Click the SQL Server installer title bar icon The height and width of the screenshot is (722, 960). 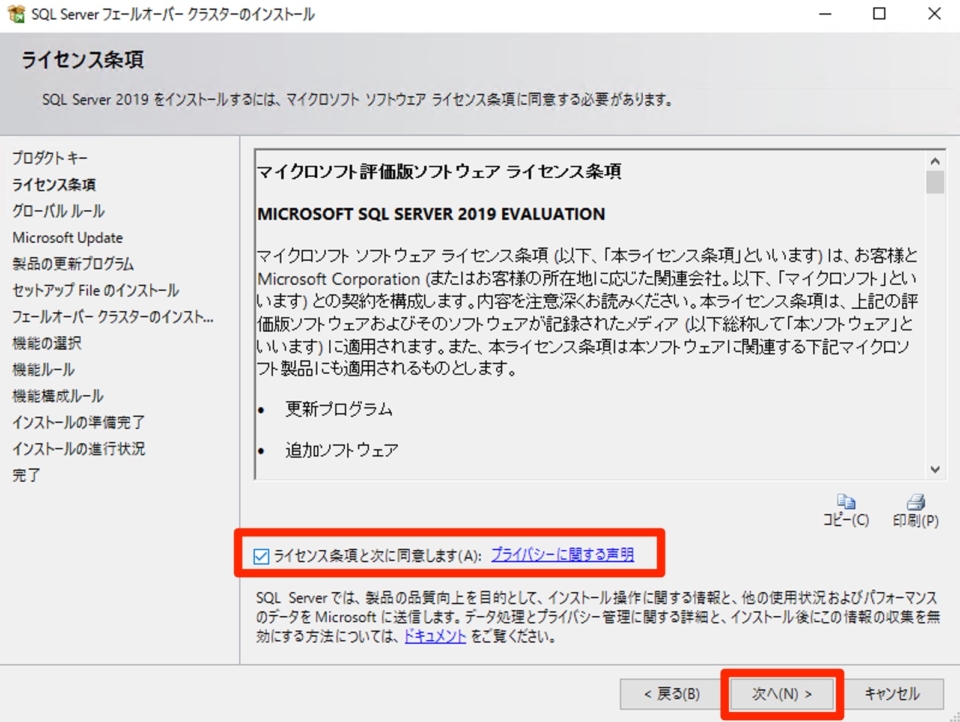click(x=16, y=13)
